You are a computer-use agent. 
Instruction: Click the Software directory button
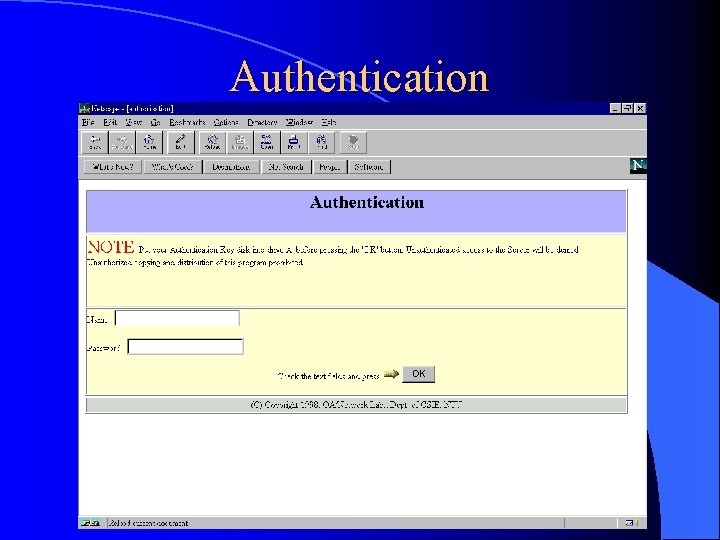coord(369,167)
